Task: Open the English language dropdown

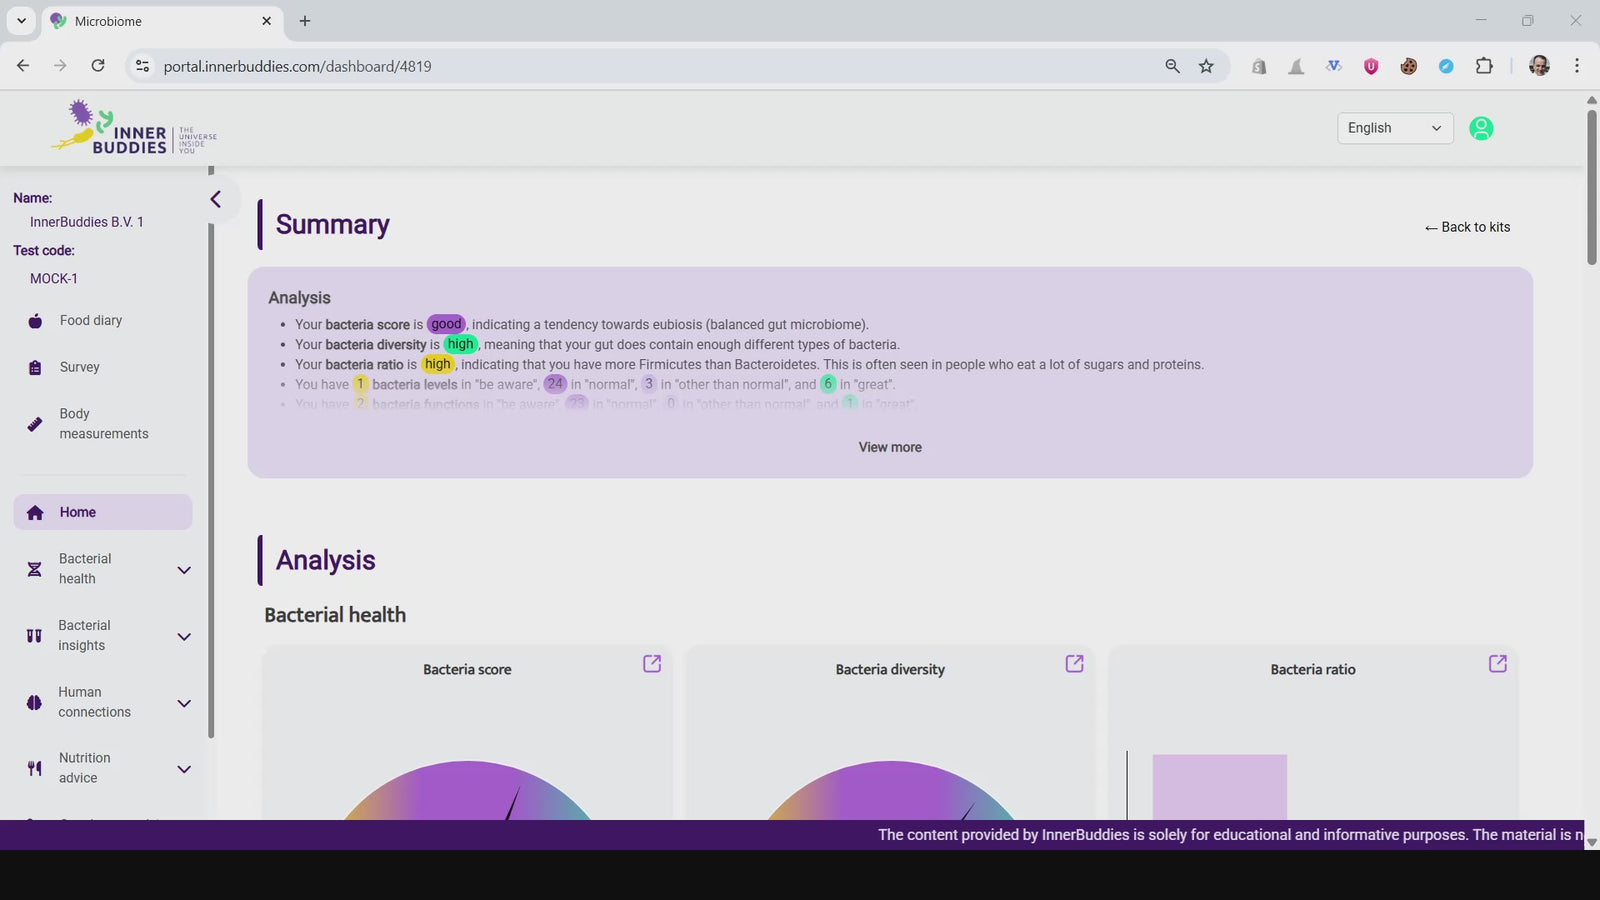Action: [1394, 128]
